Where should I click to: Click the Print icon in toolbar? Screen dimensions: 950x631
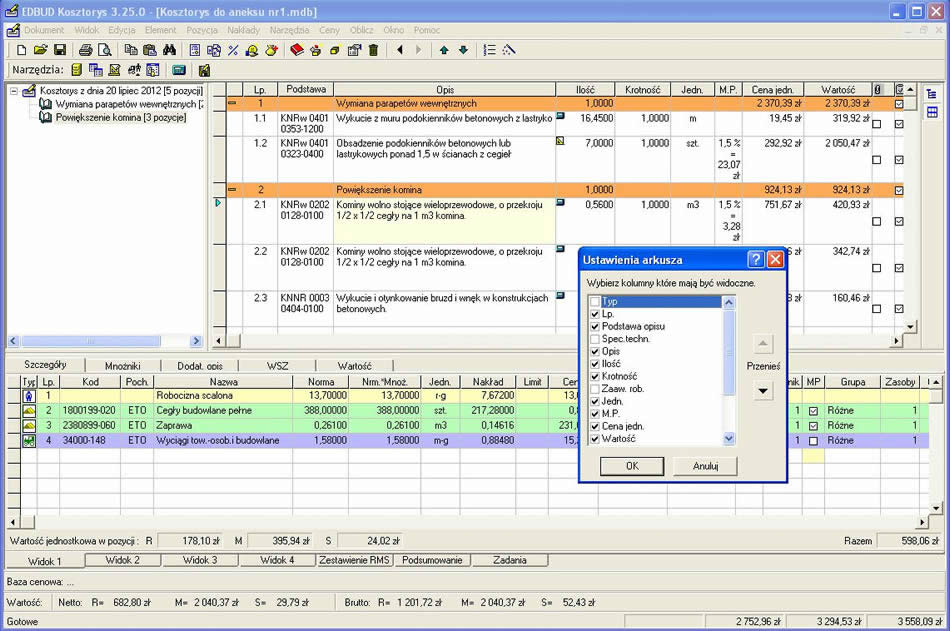pos(85,50)
